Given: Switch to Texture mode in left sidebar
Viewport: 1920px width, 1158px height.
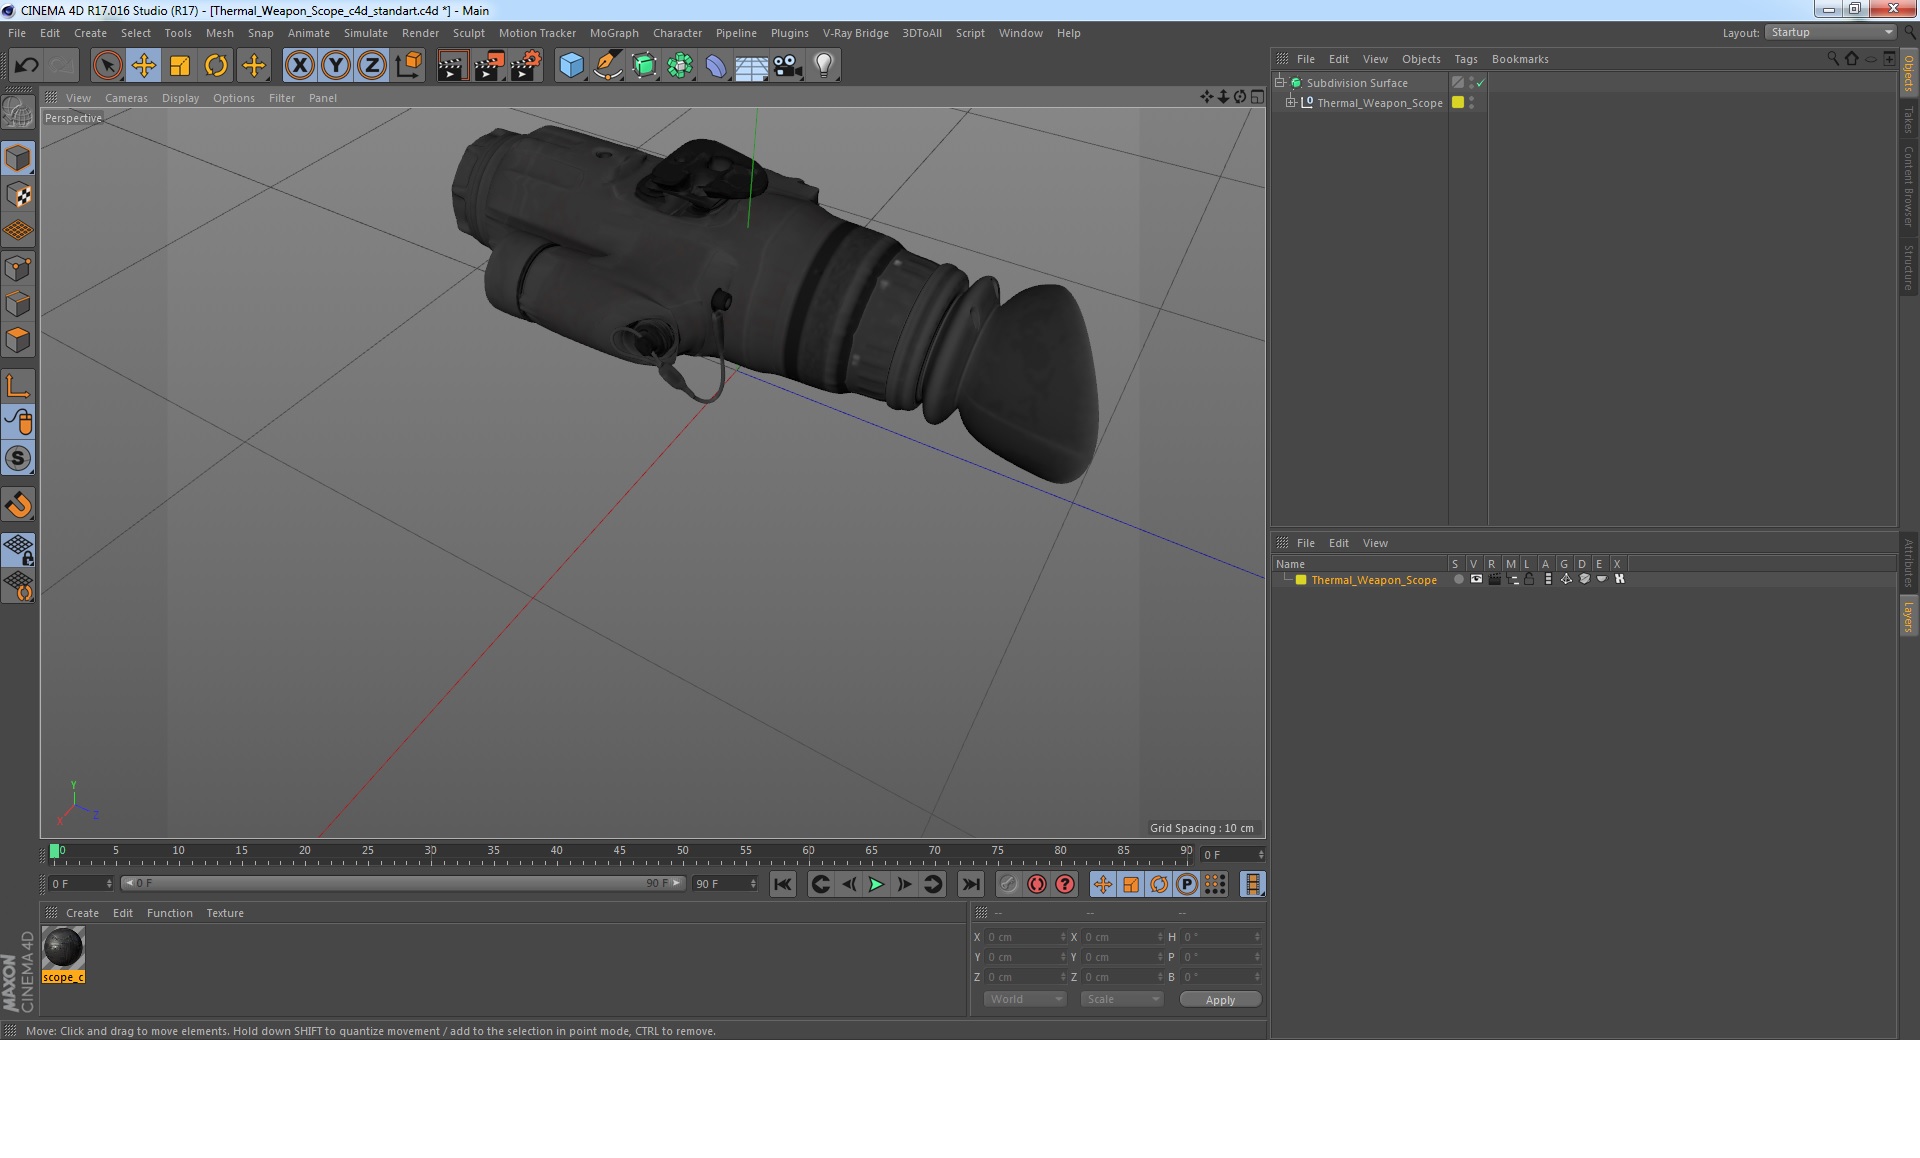Looking at the screenshot, I should (18, 195).
